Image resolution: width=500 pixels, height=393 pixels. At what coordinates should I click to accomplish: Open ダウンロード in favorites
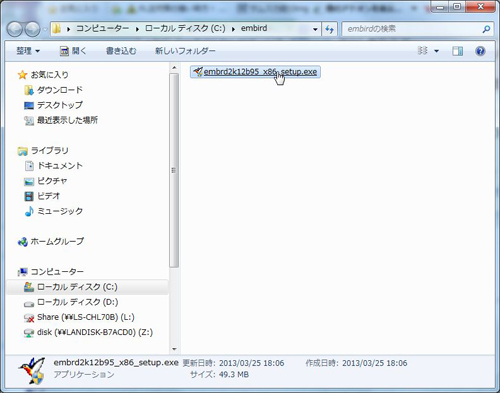pos(60,90)
